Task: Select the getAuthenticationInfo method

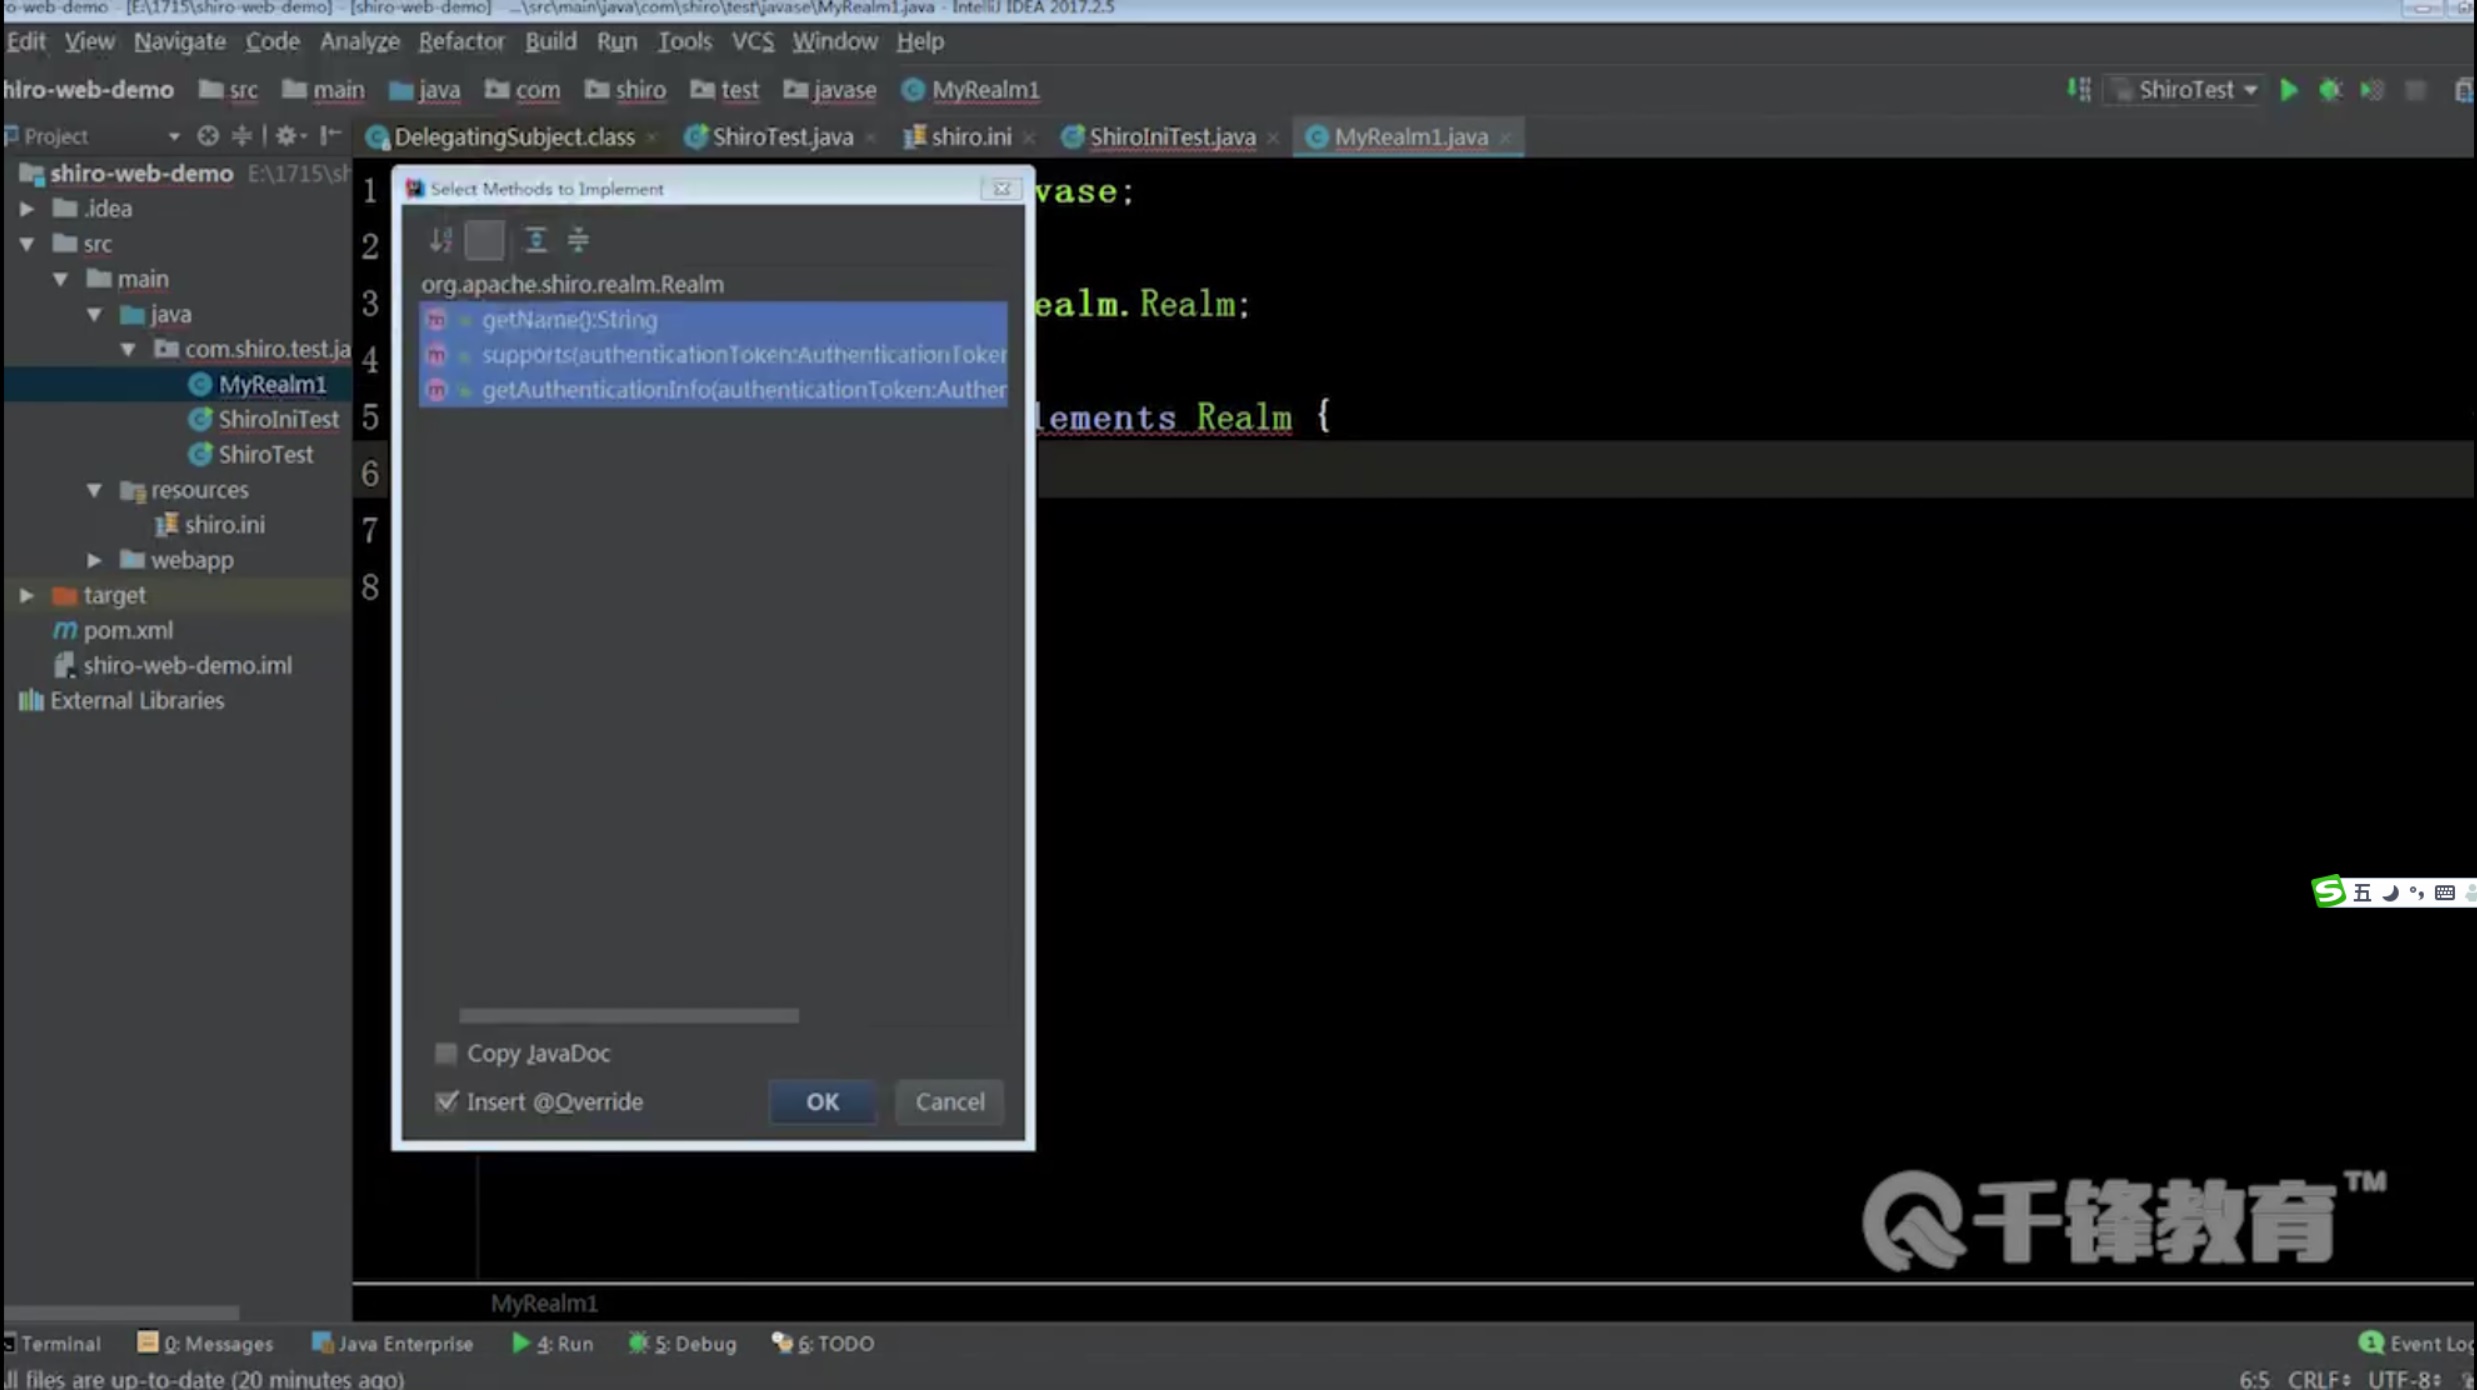Action: pos(713,390)
